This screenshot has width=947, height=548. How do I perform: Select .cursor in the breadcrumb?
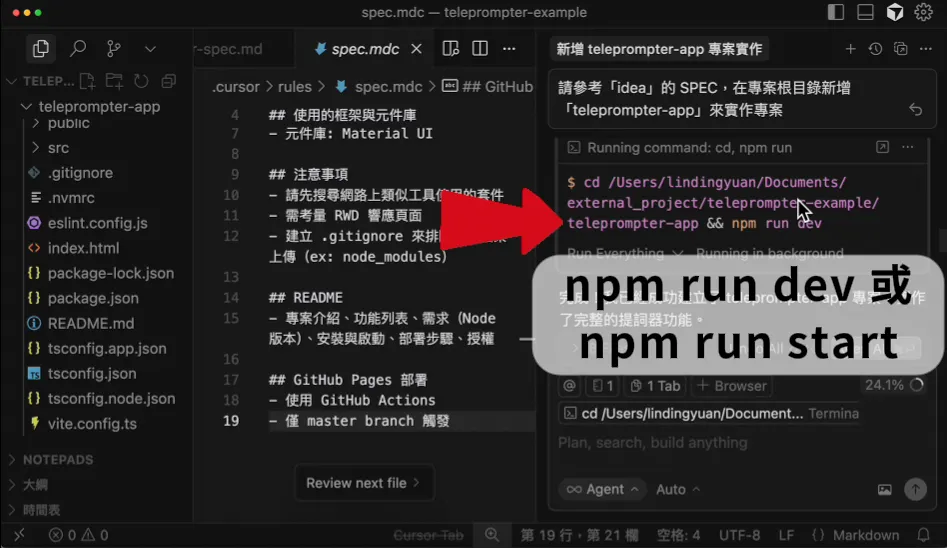point(236,86)
